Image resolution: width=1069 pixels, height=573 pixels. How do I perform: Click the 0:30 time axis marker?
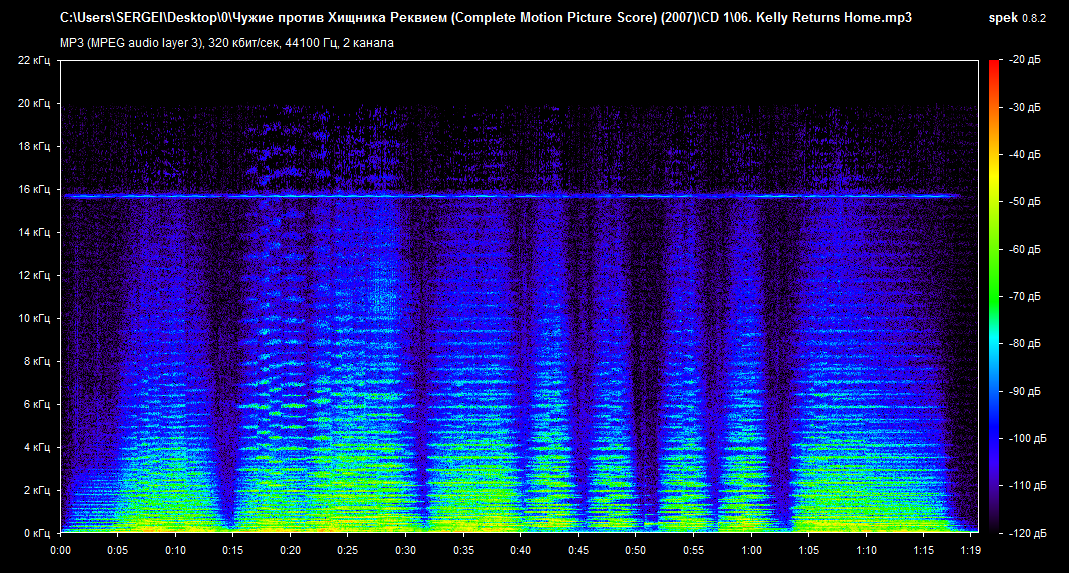tap(405, 549)
